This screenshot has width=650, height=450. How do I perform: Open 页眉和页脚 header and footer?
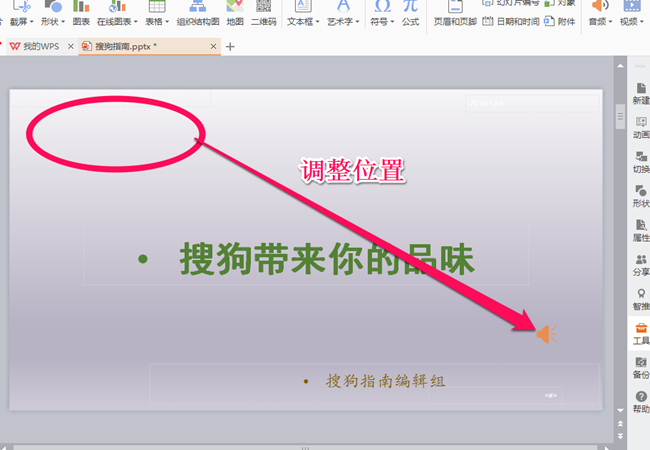pos(455,13)
